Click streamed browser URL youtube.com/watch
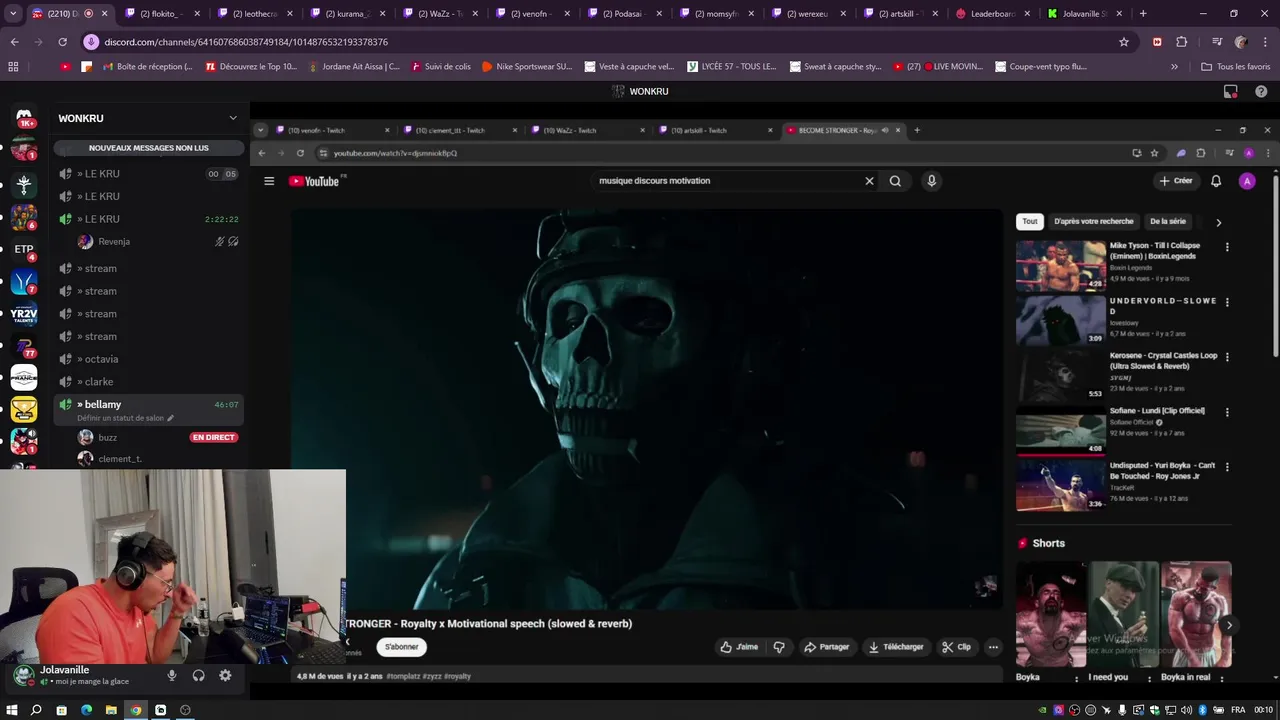Image resolution: width=1280 pixels, height=720 pixels. click(x=395, y=153)
